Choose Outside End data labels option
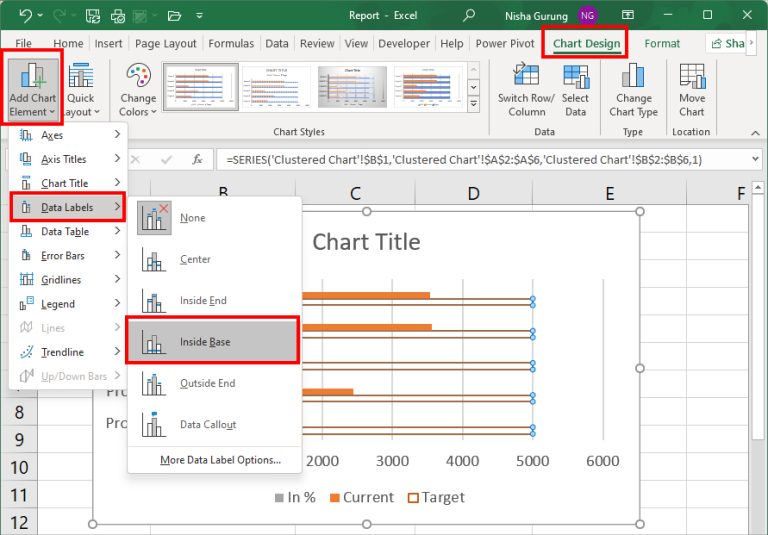The height and width of the screenshot is (535, 768). pos(215,383)
